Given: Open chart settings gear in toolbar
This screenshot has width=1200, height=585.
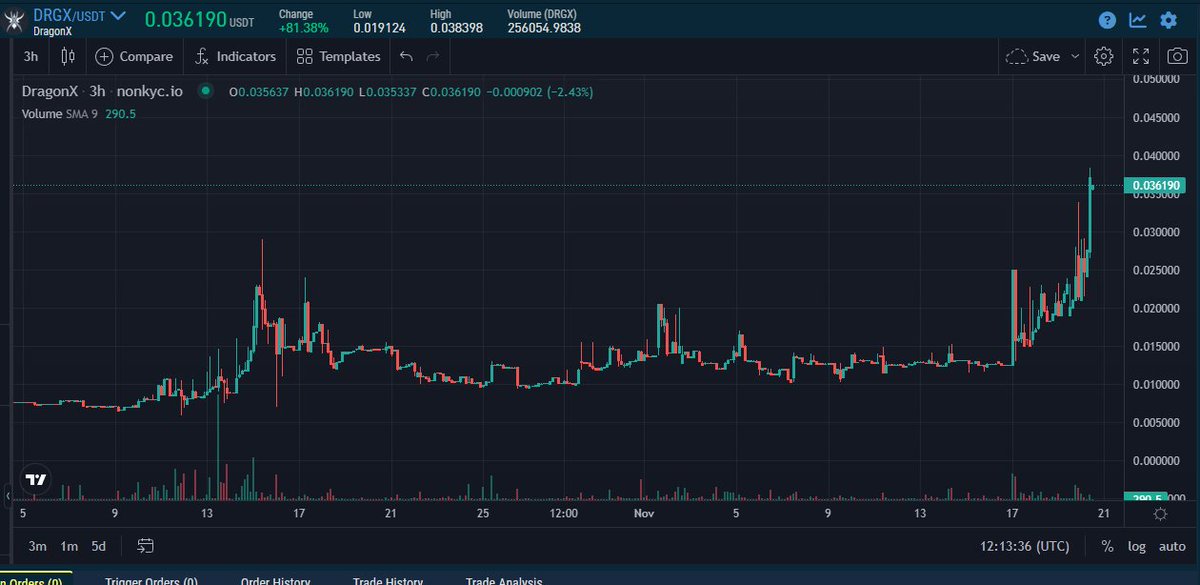Looking at the screenshot, I should tap(1104, 56).
